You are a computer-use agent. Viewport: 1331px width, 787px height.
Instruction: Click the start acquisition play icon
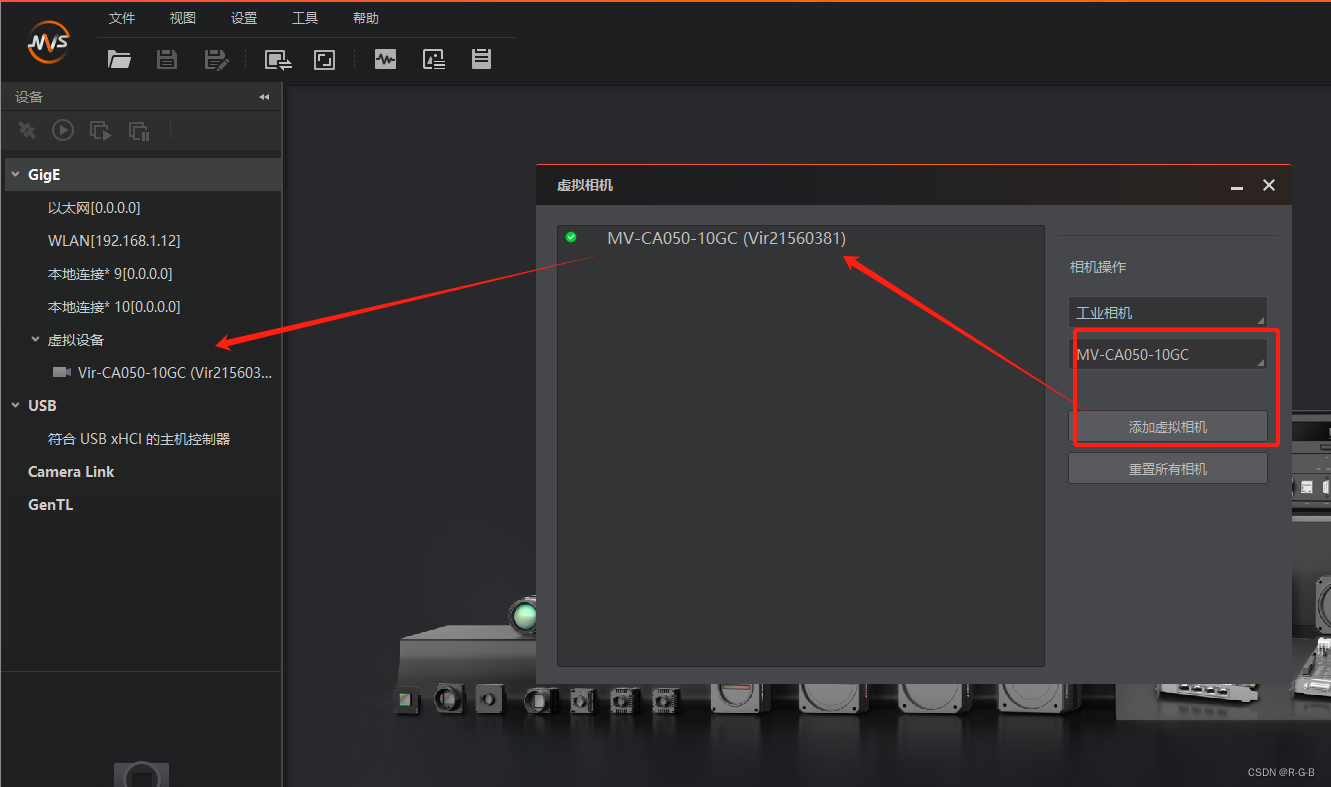pyautogui.click(x=63, y=130)
